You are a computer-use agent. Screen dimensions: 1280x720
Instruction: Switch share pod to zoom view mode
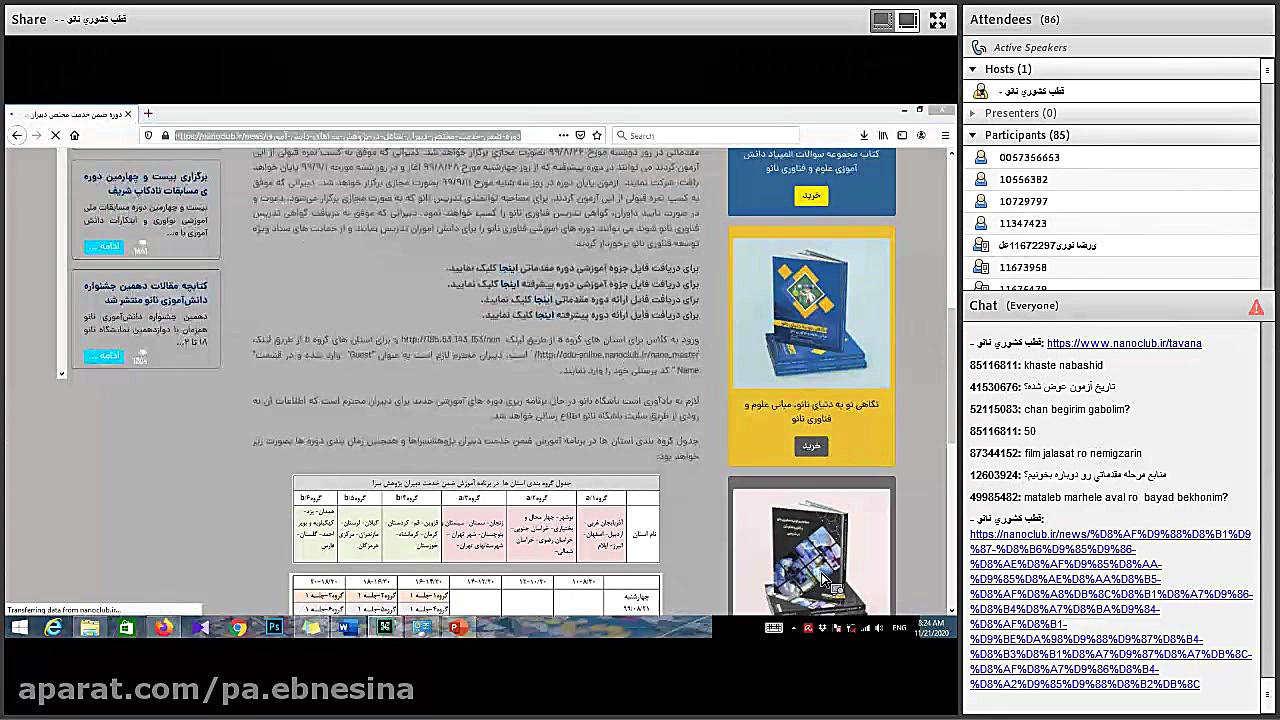point(907,20)
